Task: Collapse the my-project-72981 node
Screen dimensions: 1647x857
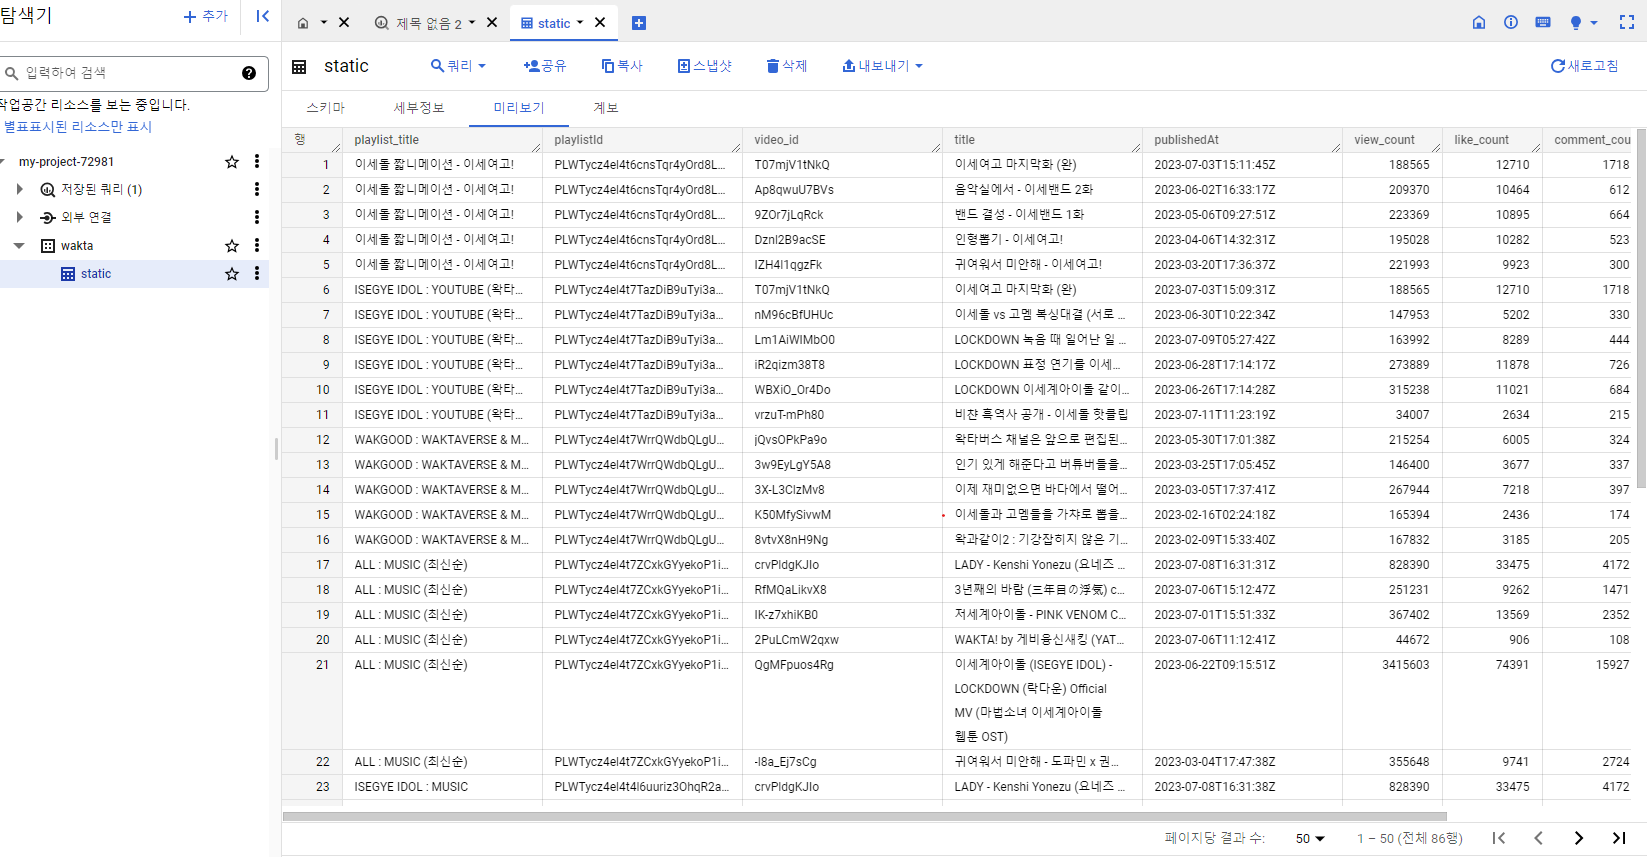Action: (x=3, y=162)
